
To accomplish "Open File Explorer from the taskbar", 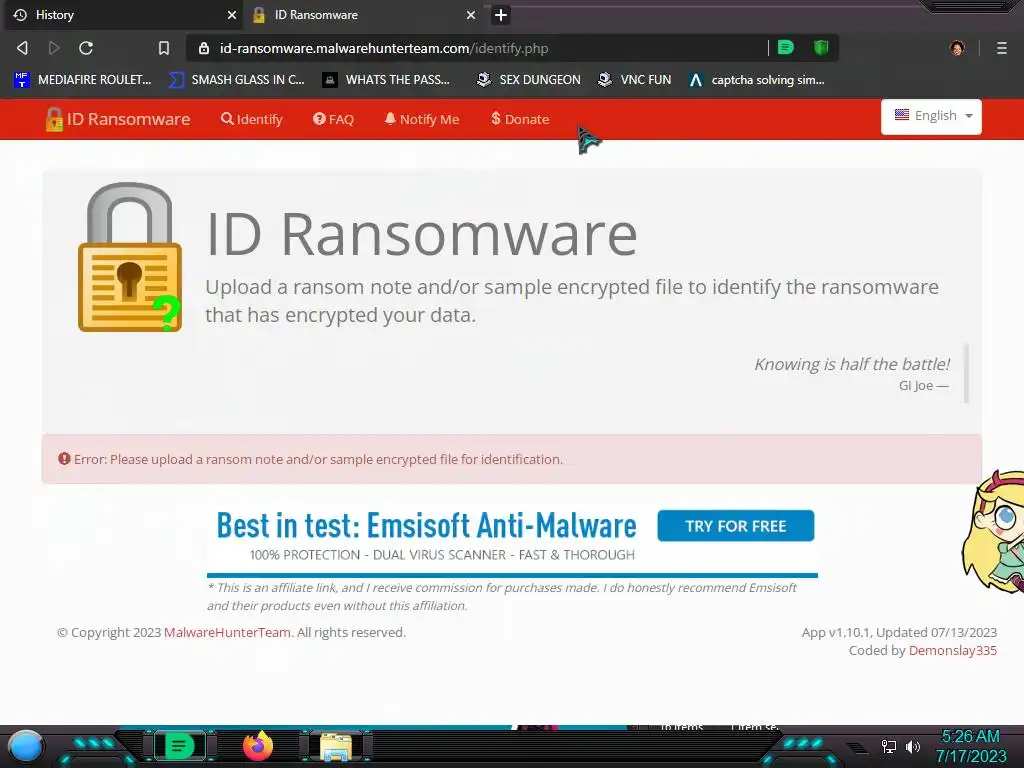I will click(336, 746).
